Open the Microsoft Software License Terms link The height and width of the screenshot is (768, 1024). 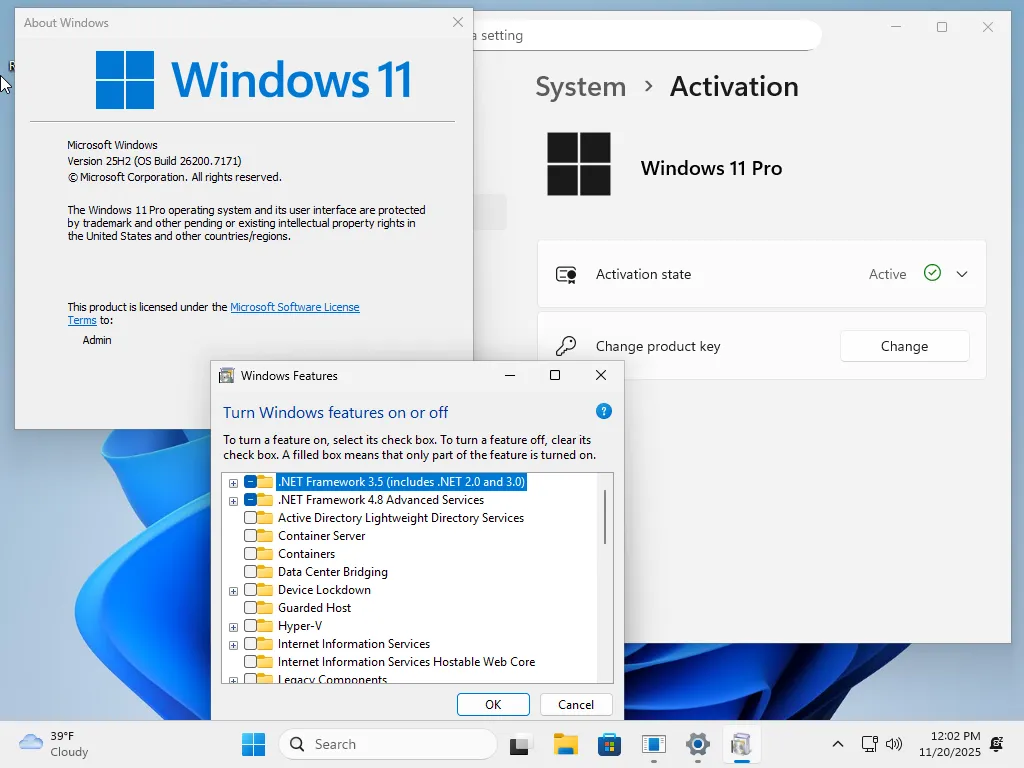[294, 307]
